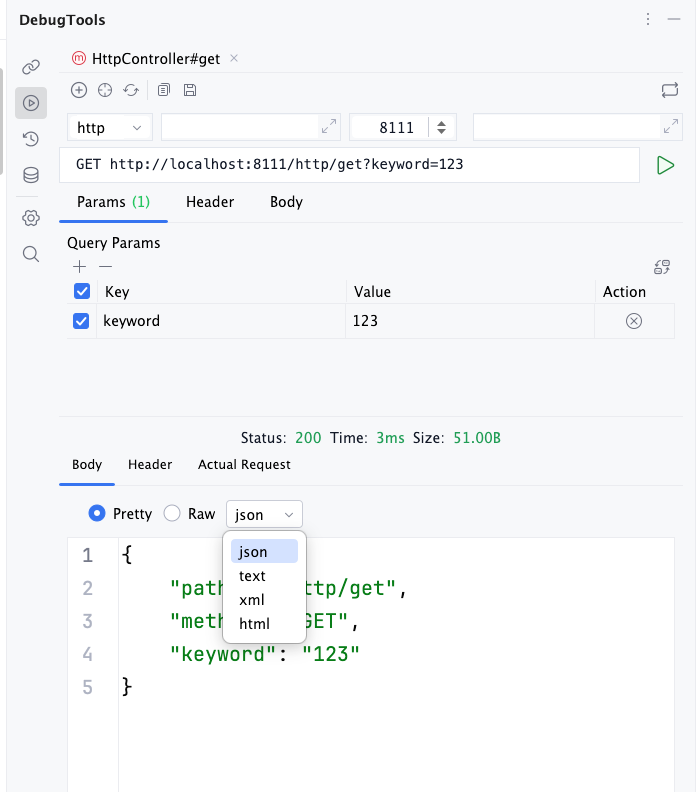Click the add (plus circle) toolbar icon
The height and width of the screenshot is (792, 696).
(x=79, y=90)
